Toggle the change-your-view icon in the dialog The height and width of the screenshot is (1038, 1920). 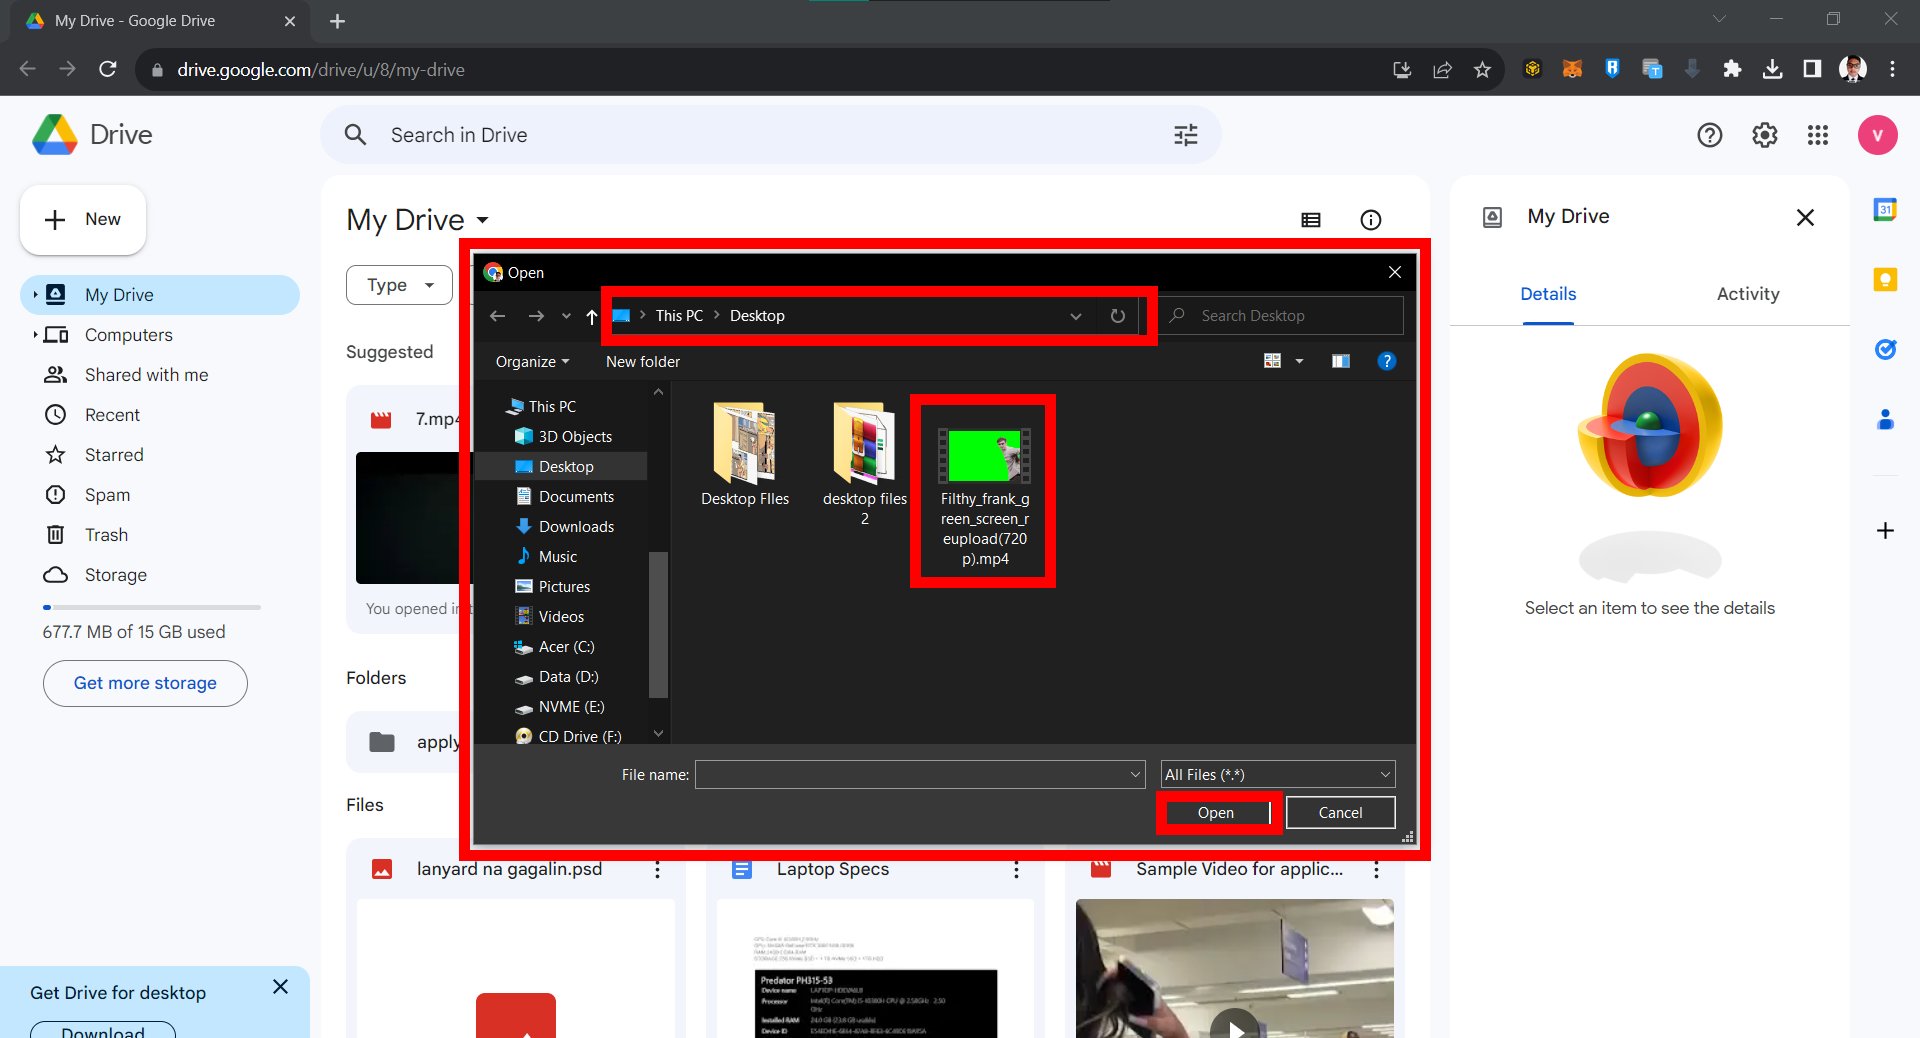[x=1272, y=360]
